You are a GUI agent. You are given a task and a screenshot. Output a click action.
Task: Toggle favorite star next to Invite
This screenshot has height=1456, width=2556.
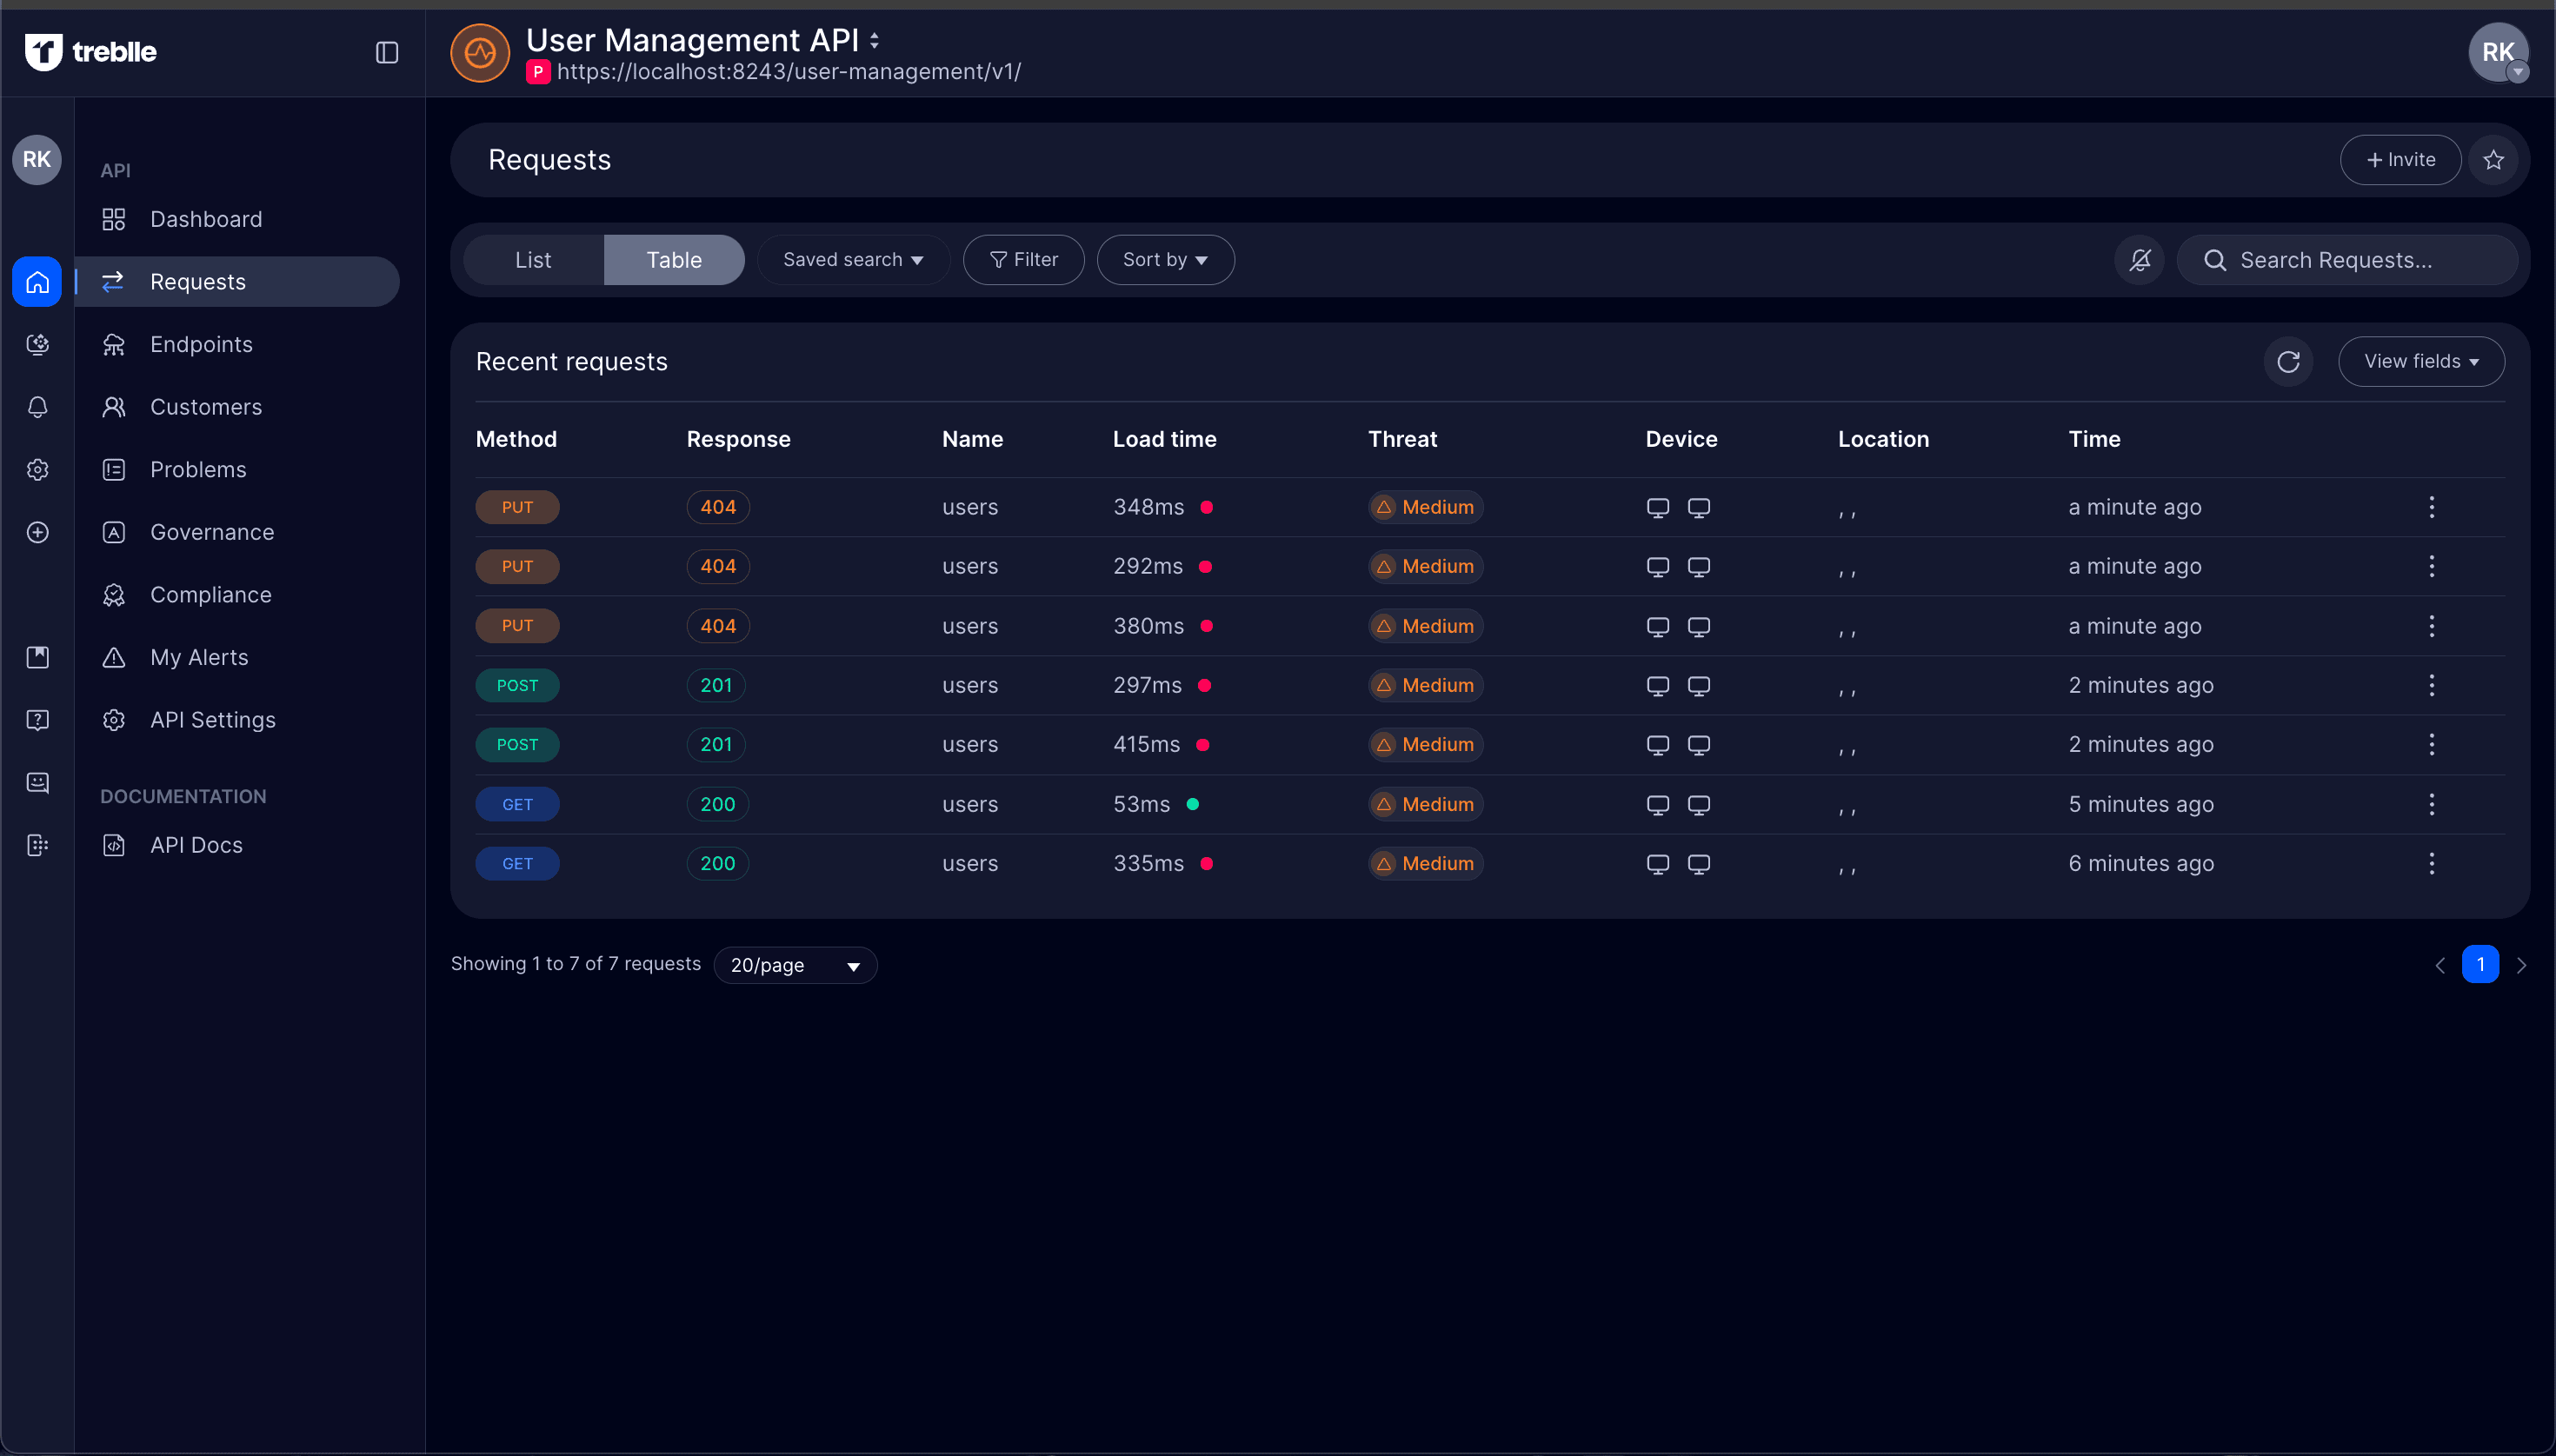click(2493, 160)
